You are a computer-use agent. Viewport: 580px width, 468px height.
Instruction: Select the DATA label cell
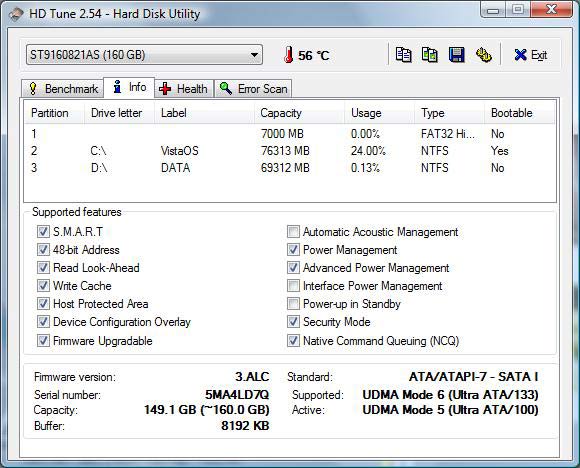[x=176, y=168]
